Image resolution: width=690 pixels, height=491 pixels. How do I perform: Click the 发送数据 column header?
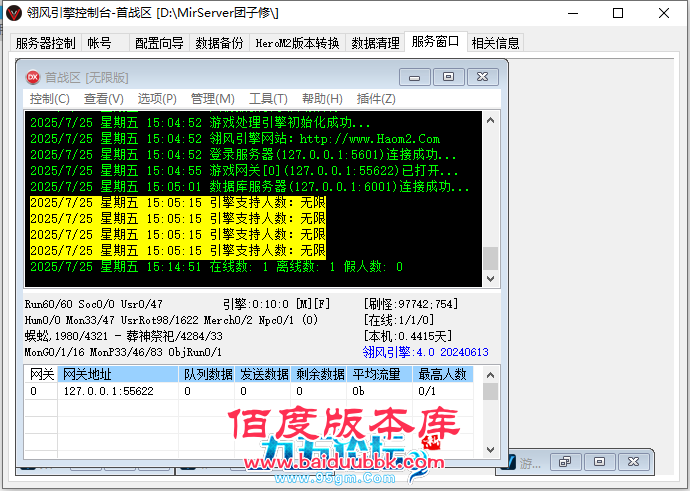[x=263, y=374]
